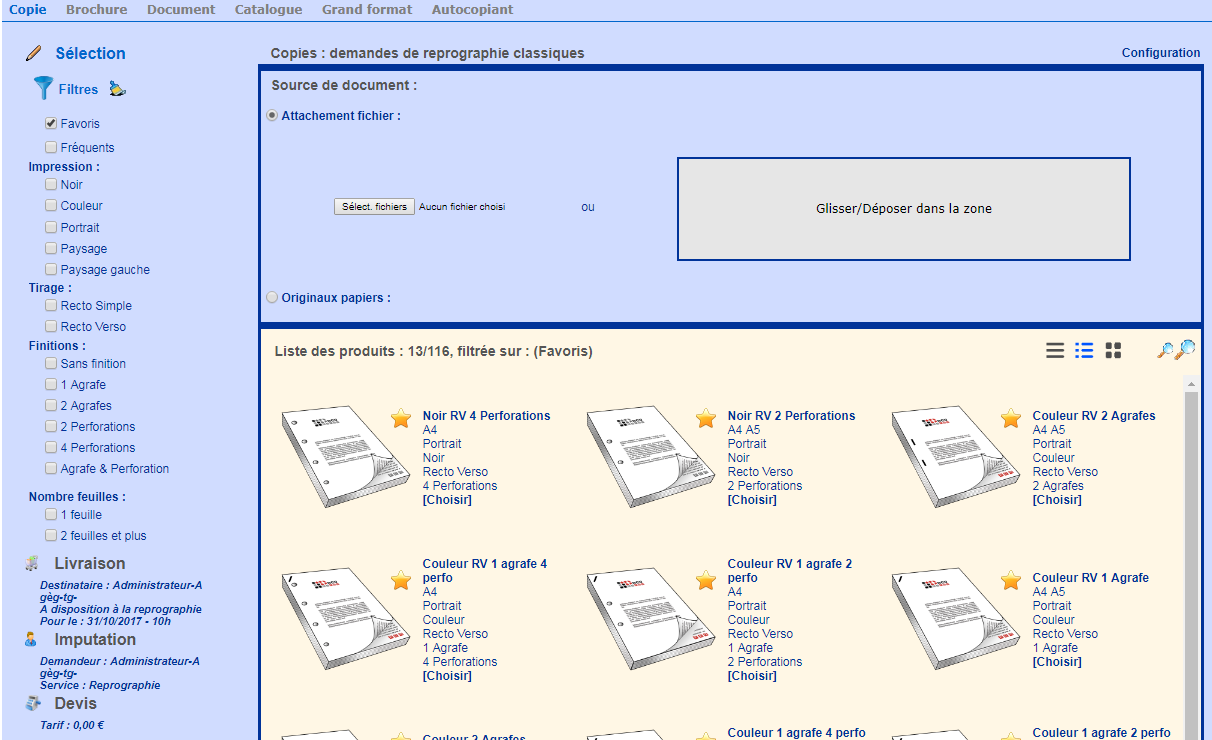This screenshot has width=1212, height=740.
Task: Click Choisir under Couleur RV 1 agrafe 2 perfo
Action: tap(752, 676)
